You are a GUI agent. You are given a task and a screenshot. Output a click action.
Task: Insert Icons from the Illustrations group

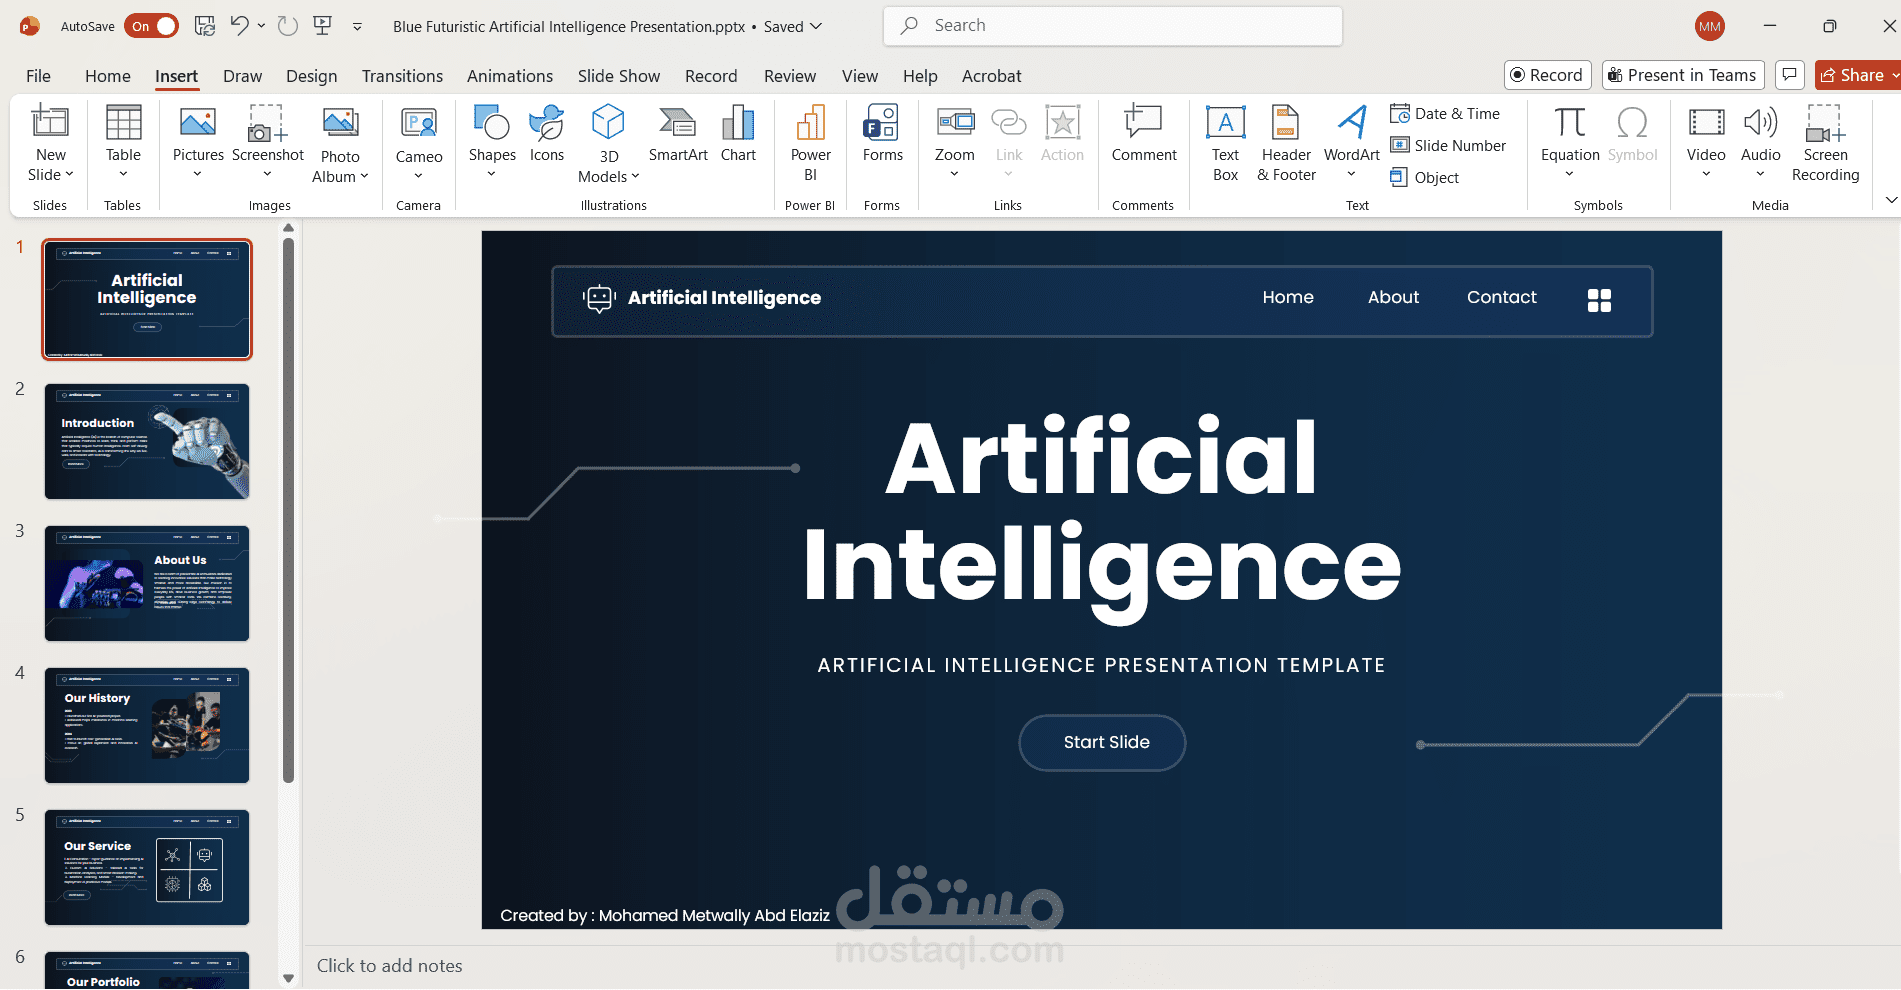tap(547, 134)
